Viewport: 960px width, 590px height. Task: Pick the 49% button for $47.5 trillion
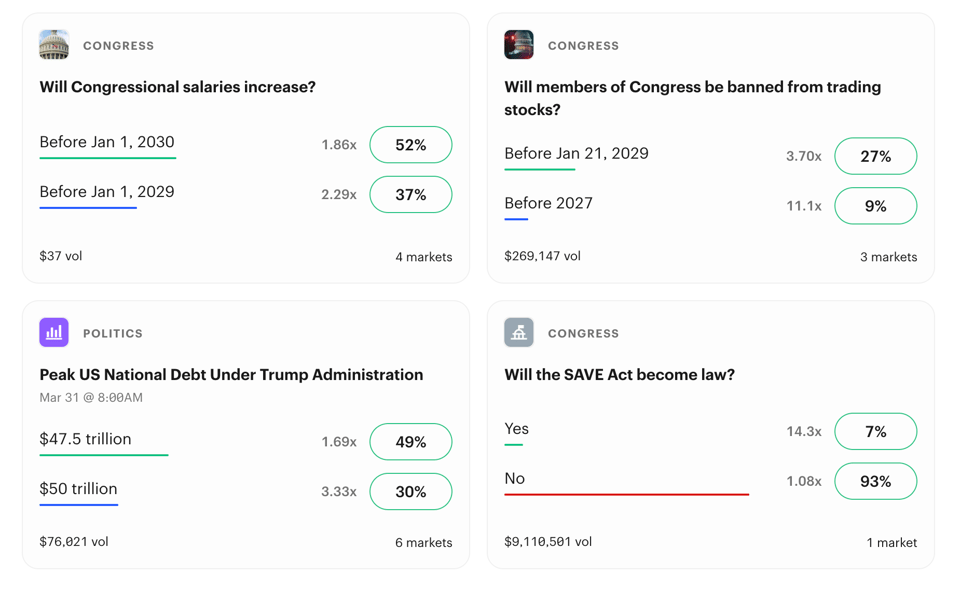coord(411,441)
